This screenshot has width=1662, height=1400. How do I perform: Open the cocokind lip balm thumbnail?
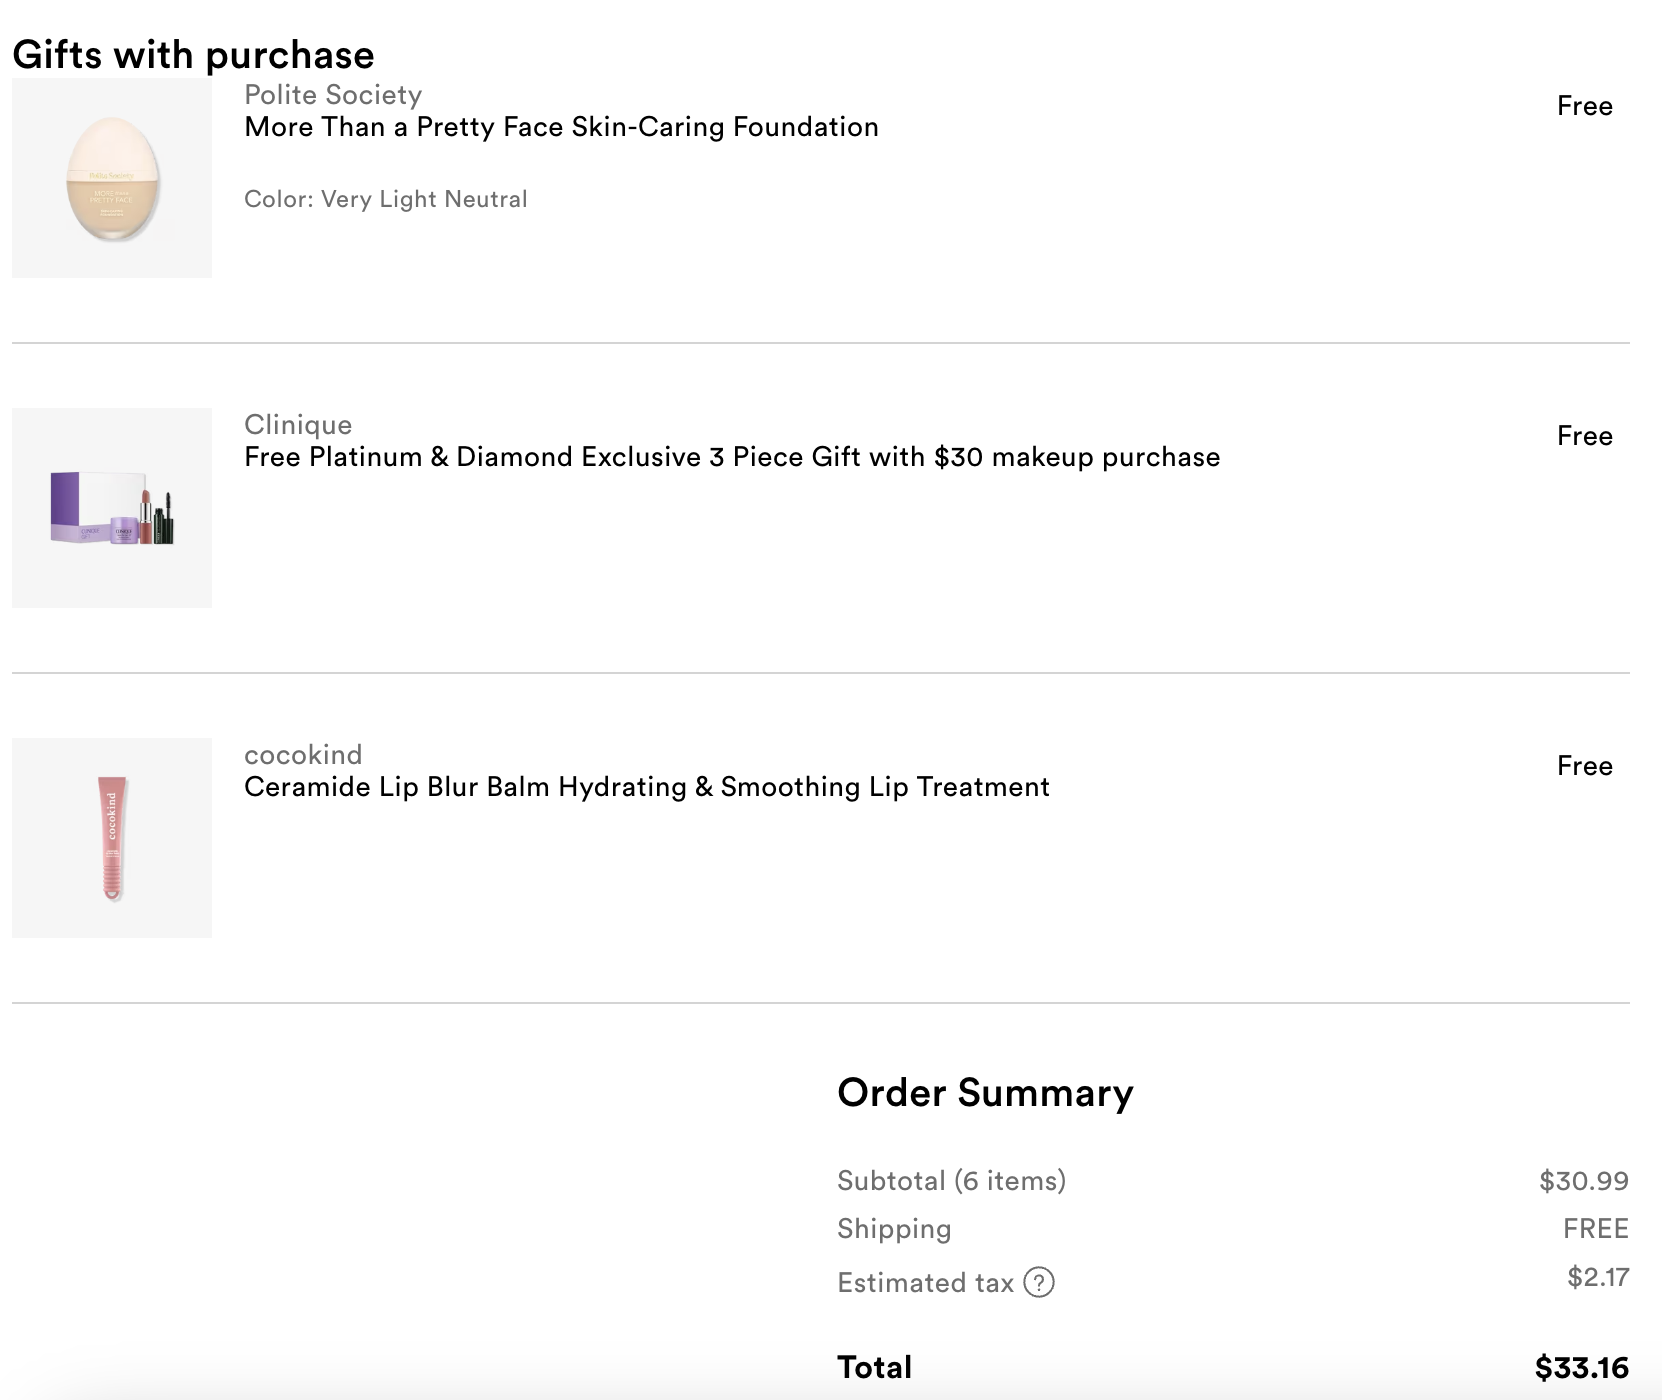coord(112,838)
